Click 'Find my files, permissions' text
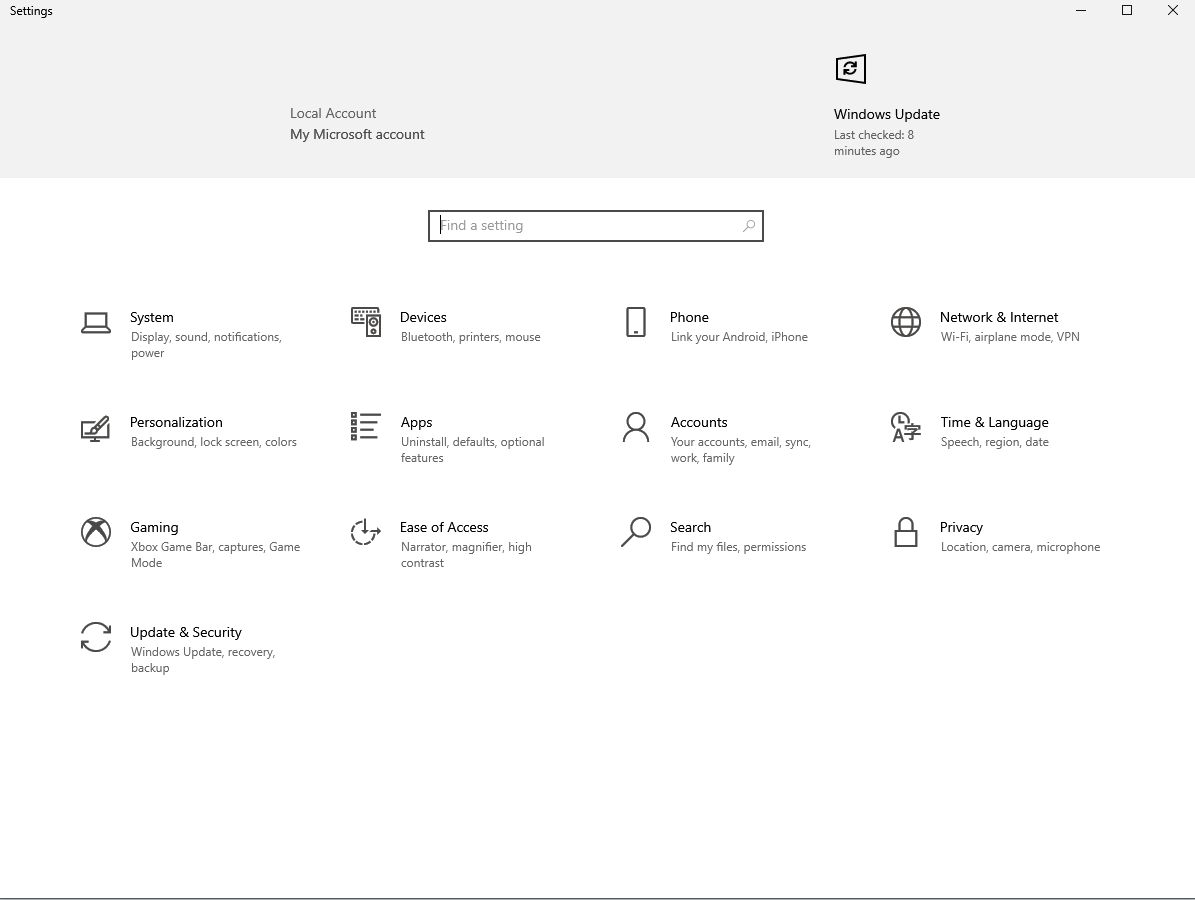1195x900 pixels. coord(738,547)
